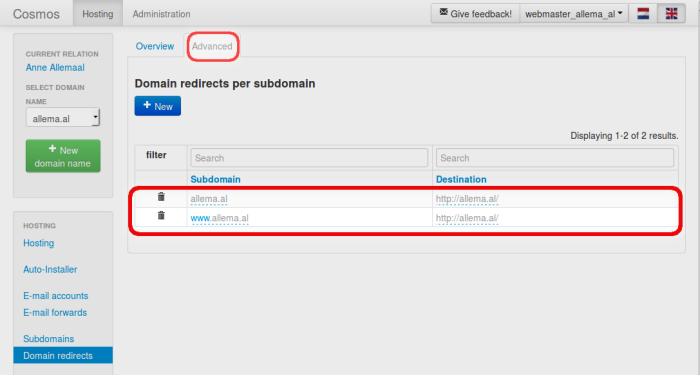Click the 'Displaying 1-2 of 2 results.' text

coord(624,136)
